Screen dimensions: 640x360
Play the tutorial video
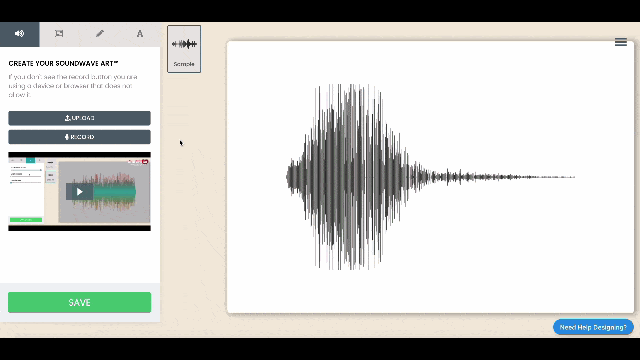tap(79, 192)
